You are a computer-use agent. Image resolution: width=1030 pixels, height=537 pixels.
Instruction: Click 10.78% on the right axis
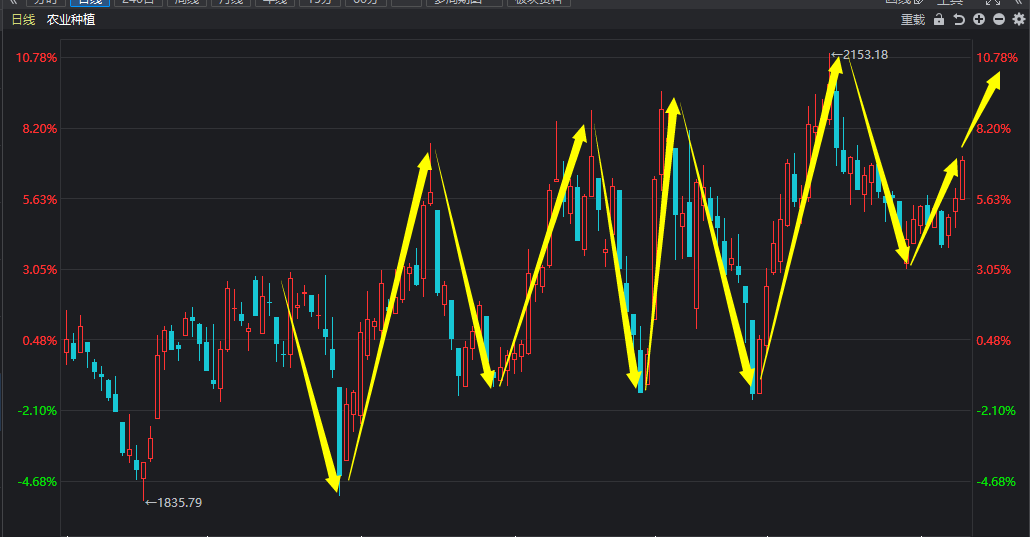996,58
